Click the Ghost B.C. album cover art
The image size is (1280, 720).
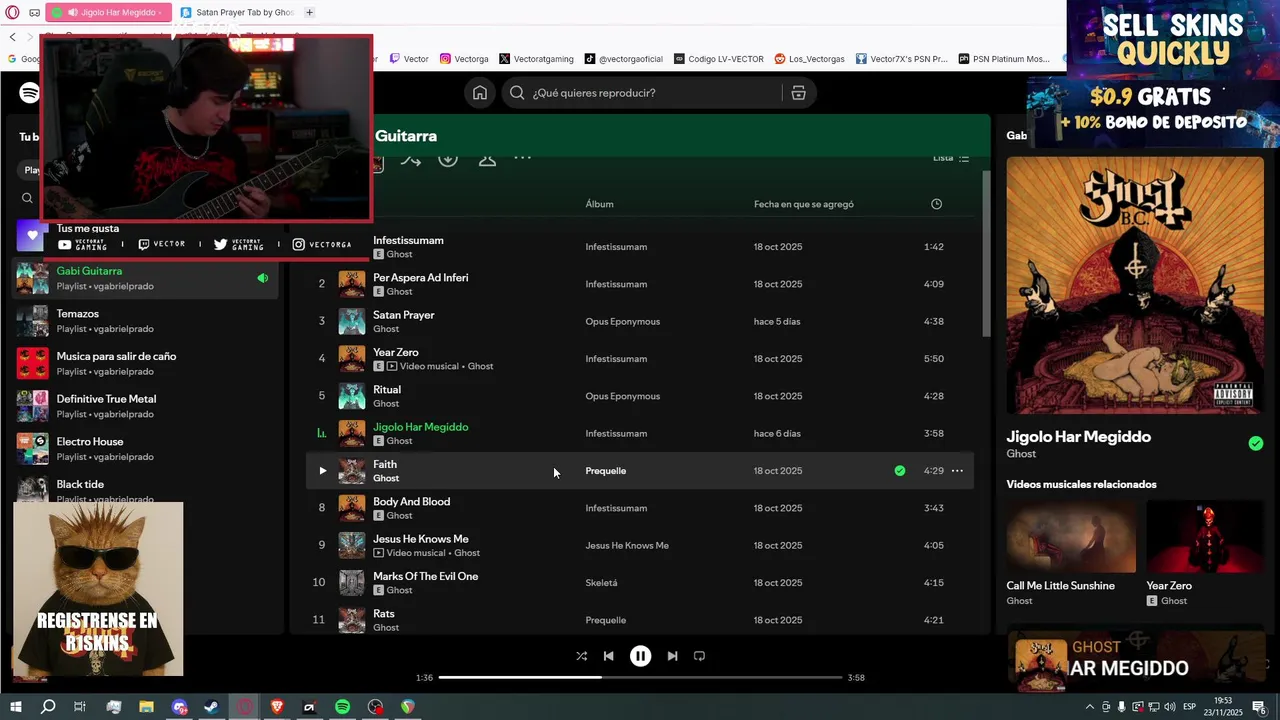pos(1135,285)
